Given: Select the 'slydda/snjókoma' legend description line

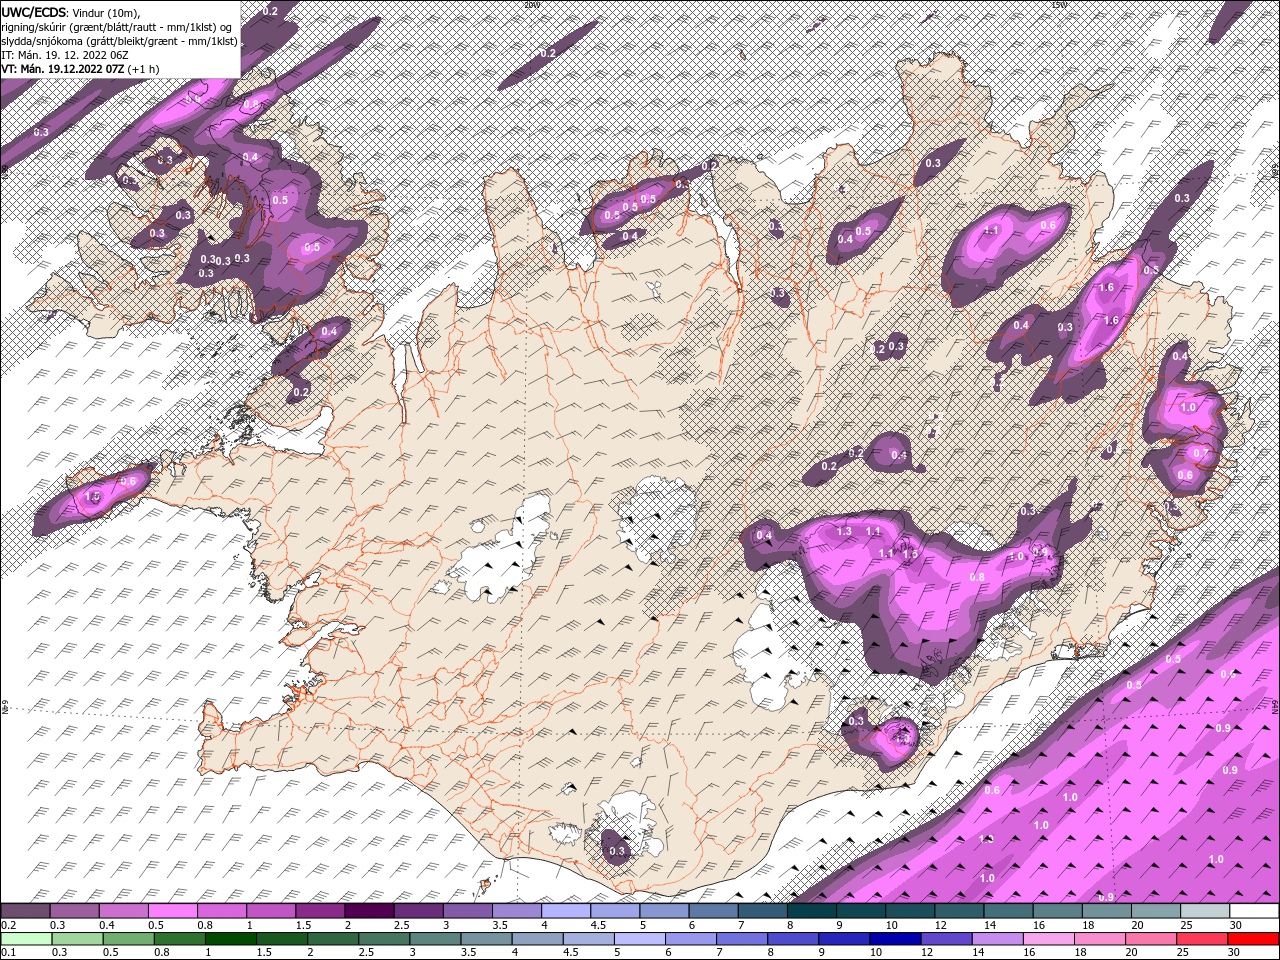Looking at the screenshot, I should tap(120, 41).
